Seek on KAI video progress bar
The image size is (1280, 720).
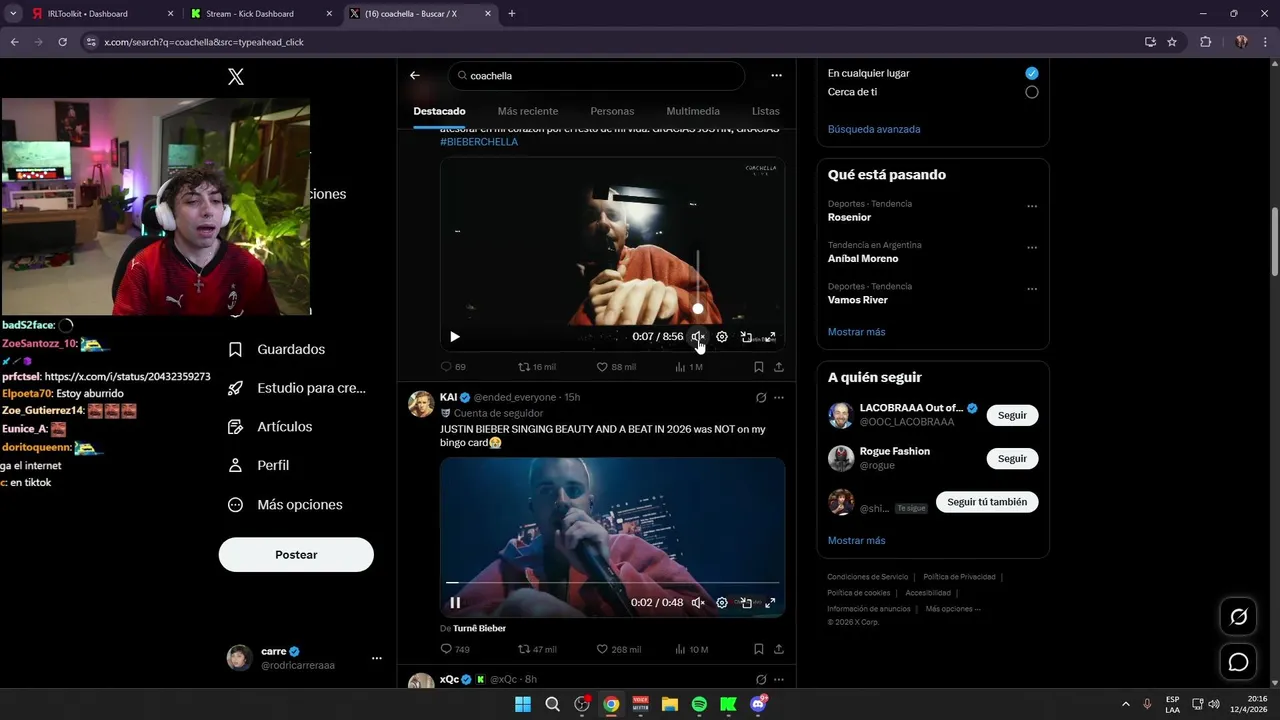(612, 582)
